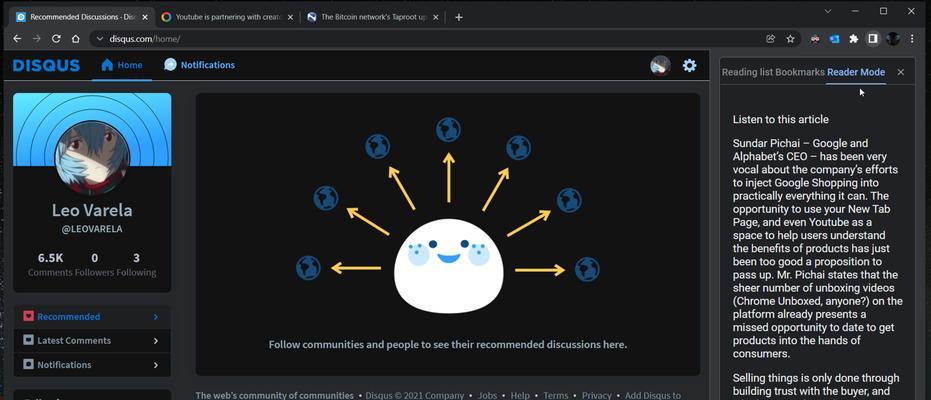931x400 pixels.
Task: Open the Terms footer link
Action: pos(556,395)
